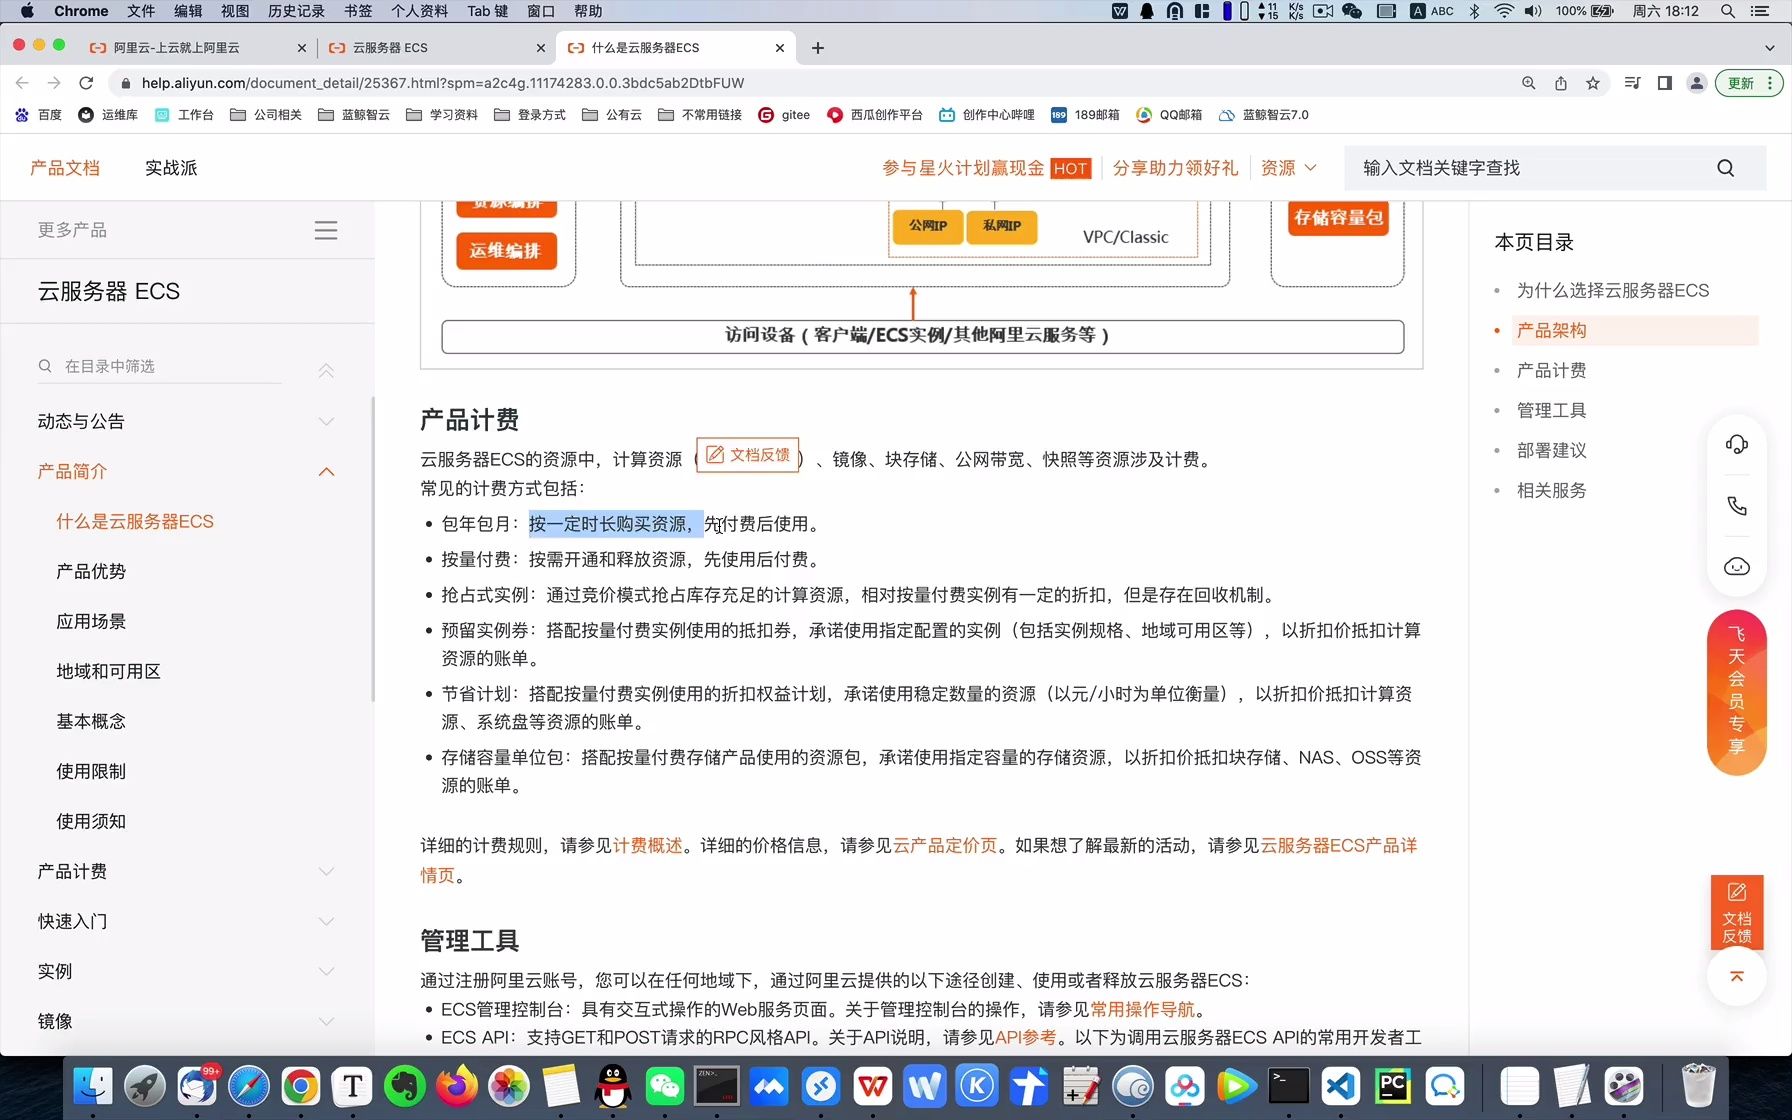Jump to 为什么选择云服务器ECS outline item
Screen dimensions: 1792x1120
tap(1612, 290)
